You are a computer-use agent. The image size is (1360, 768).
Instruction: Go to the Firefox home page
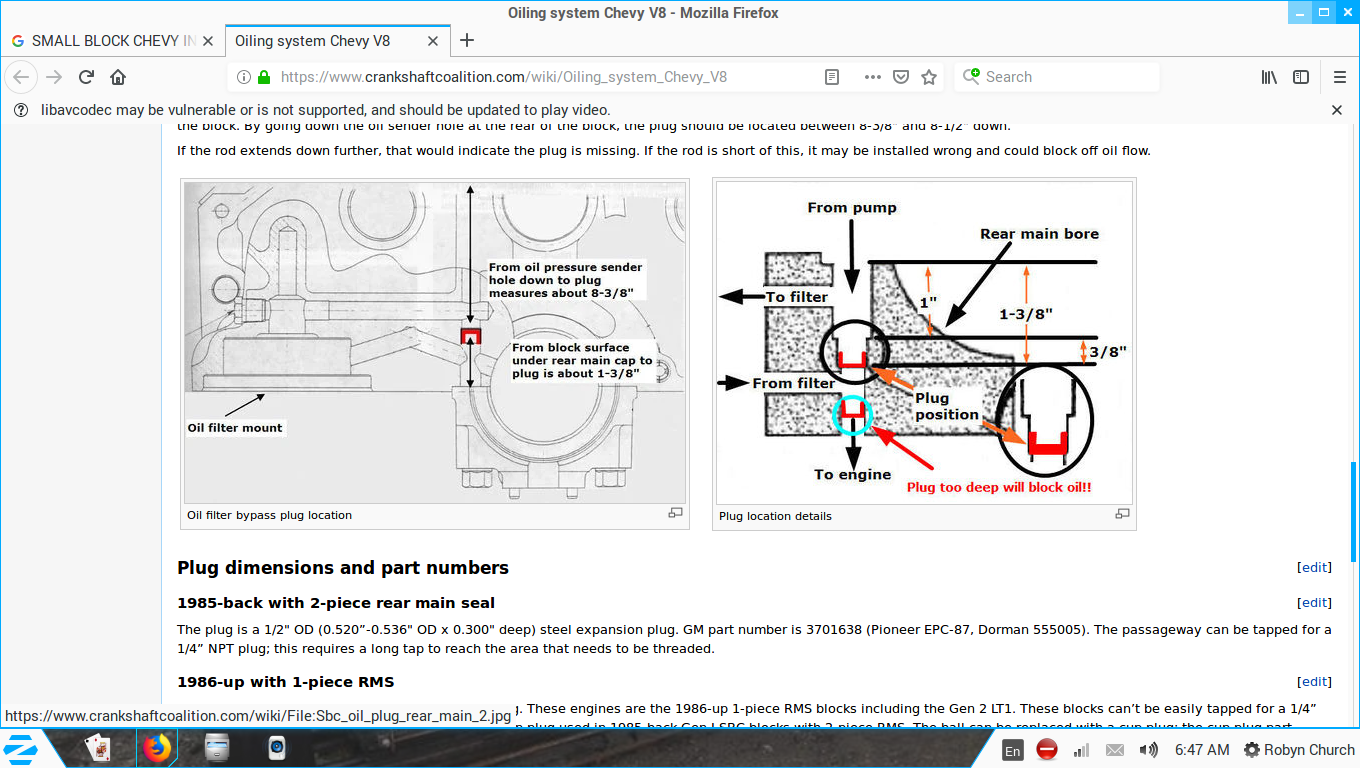coord(118,77)
